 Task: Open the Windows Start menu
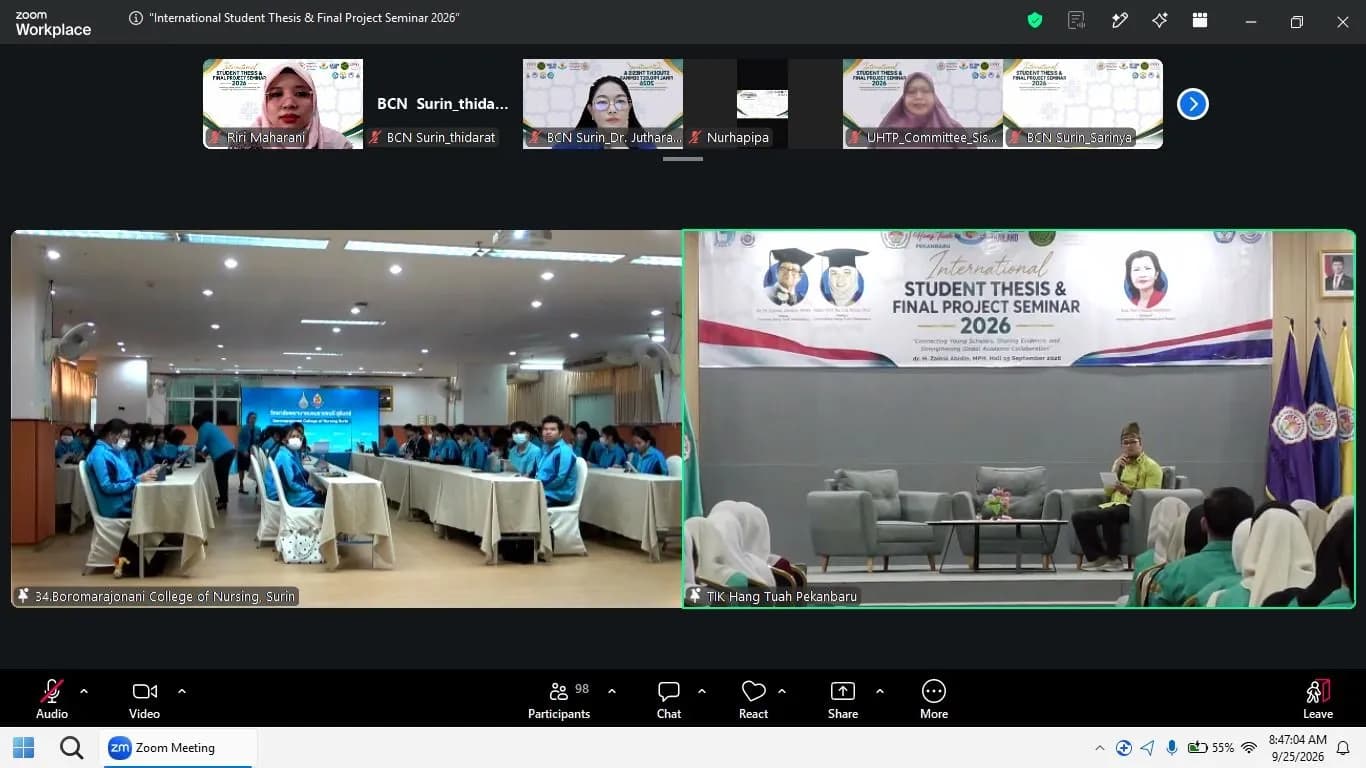coord(23,747)
